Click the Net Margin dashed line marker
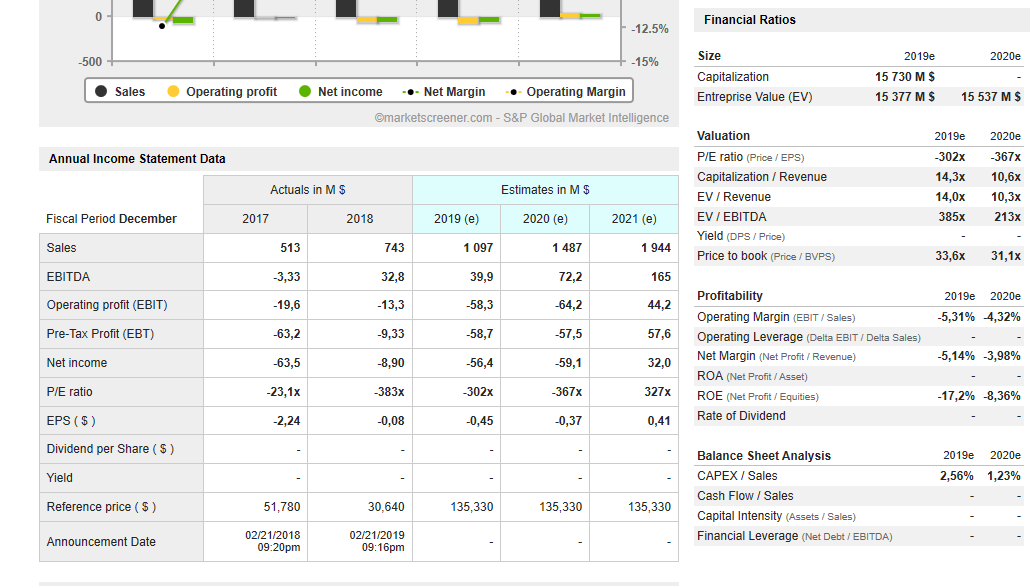This screenshot has height=586, width=1033. pyautogui.click(x=410, y=91)
